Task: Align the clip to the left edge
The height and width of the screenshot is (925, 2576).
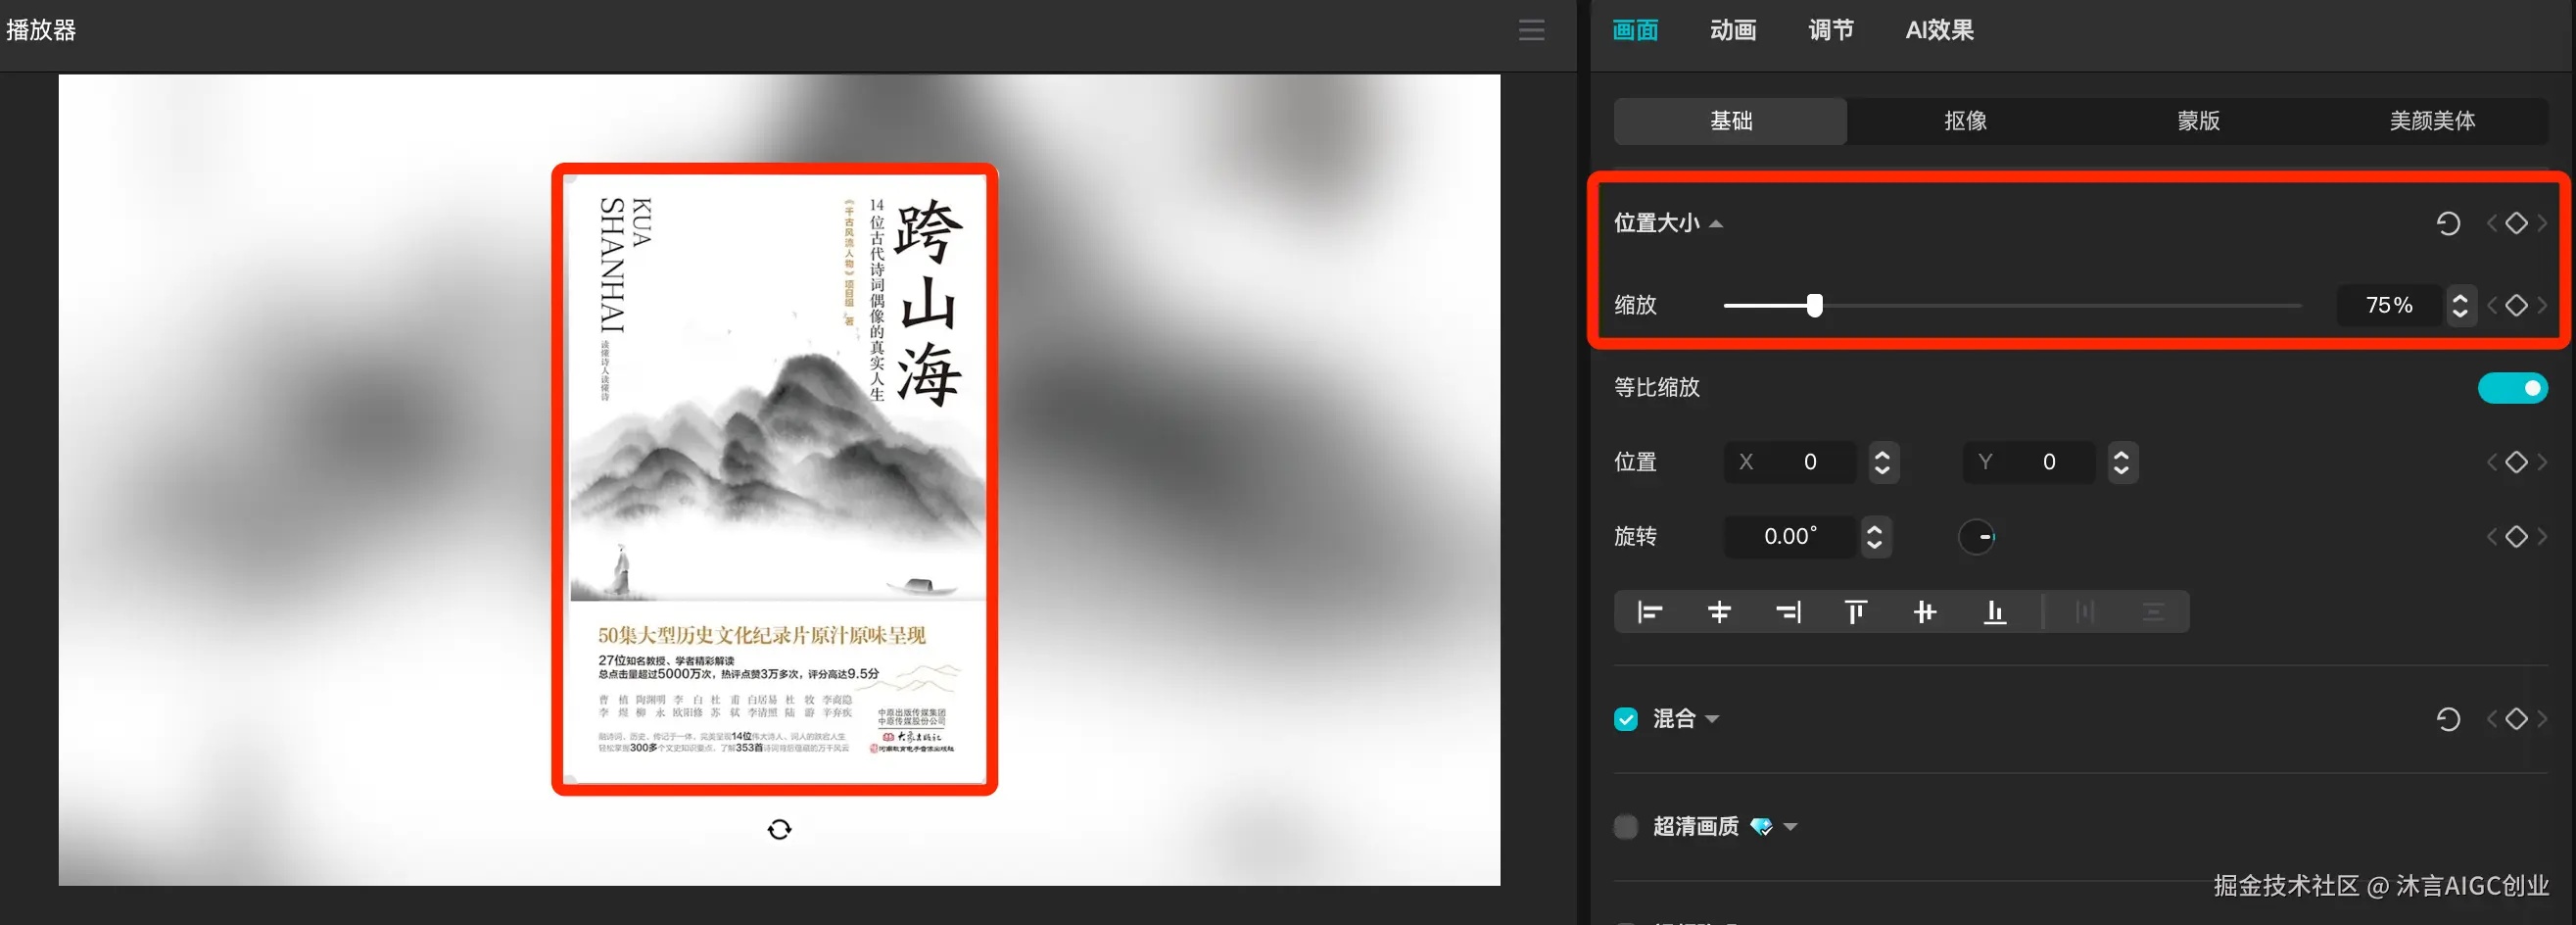Action: (1649, 611)
